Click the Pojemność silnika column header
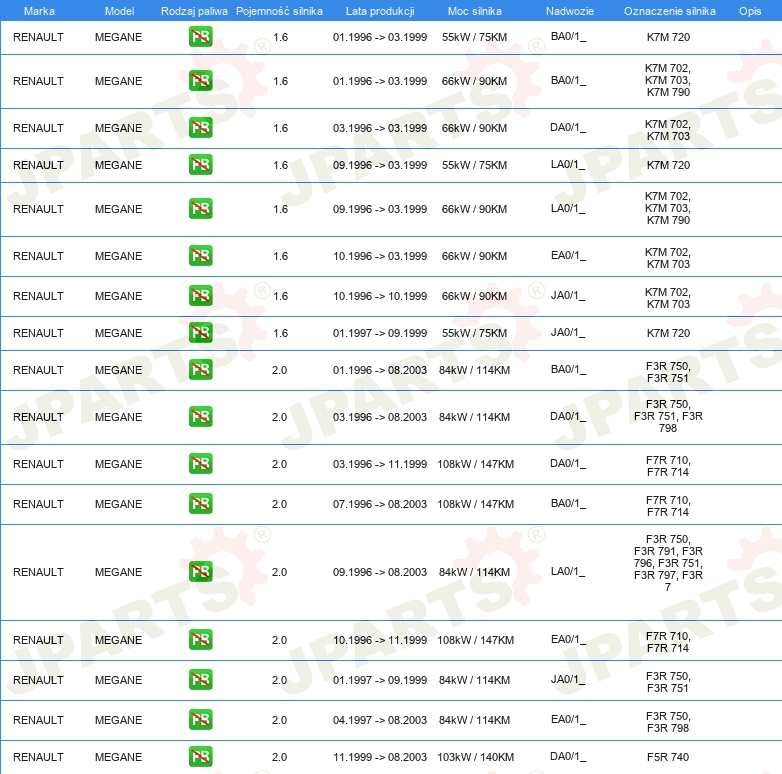The width and height of the screenshot is (782, 774). tap(279, 11)
